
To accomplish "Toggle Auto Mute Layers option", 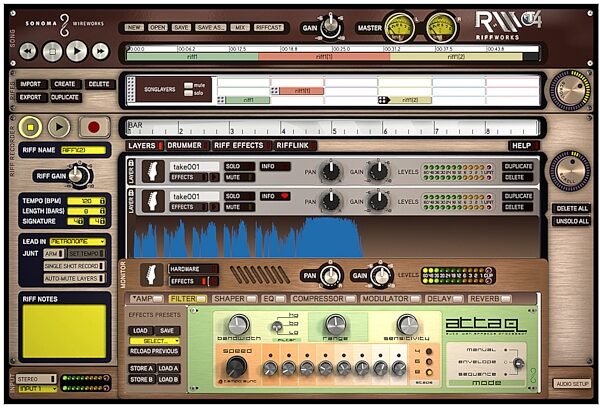I will coord(75,279).
